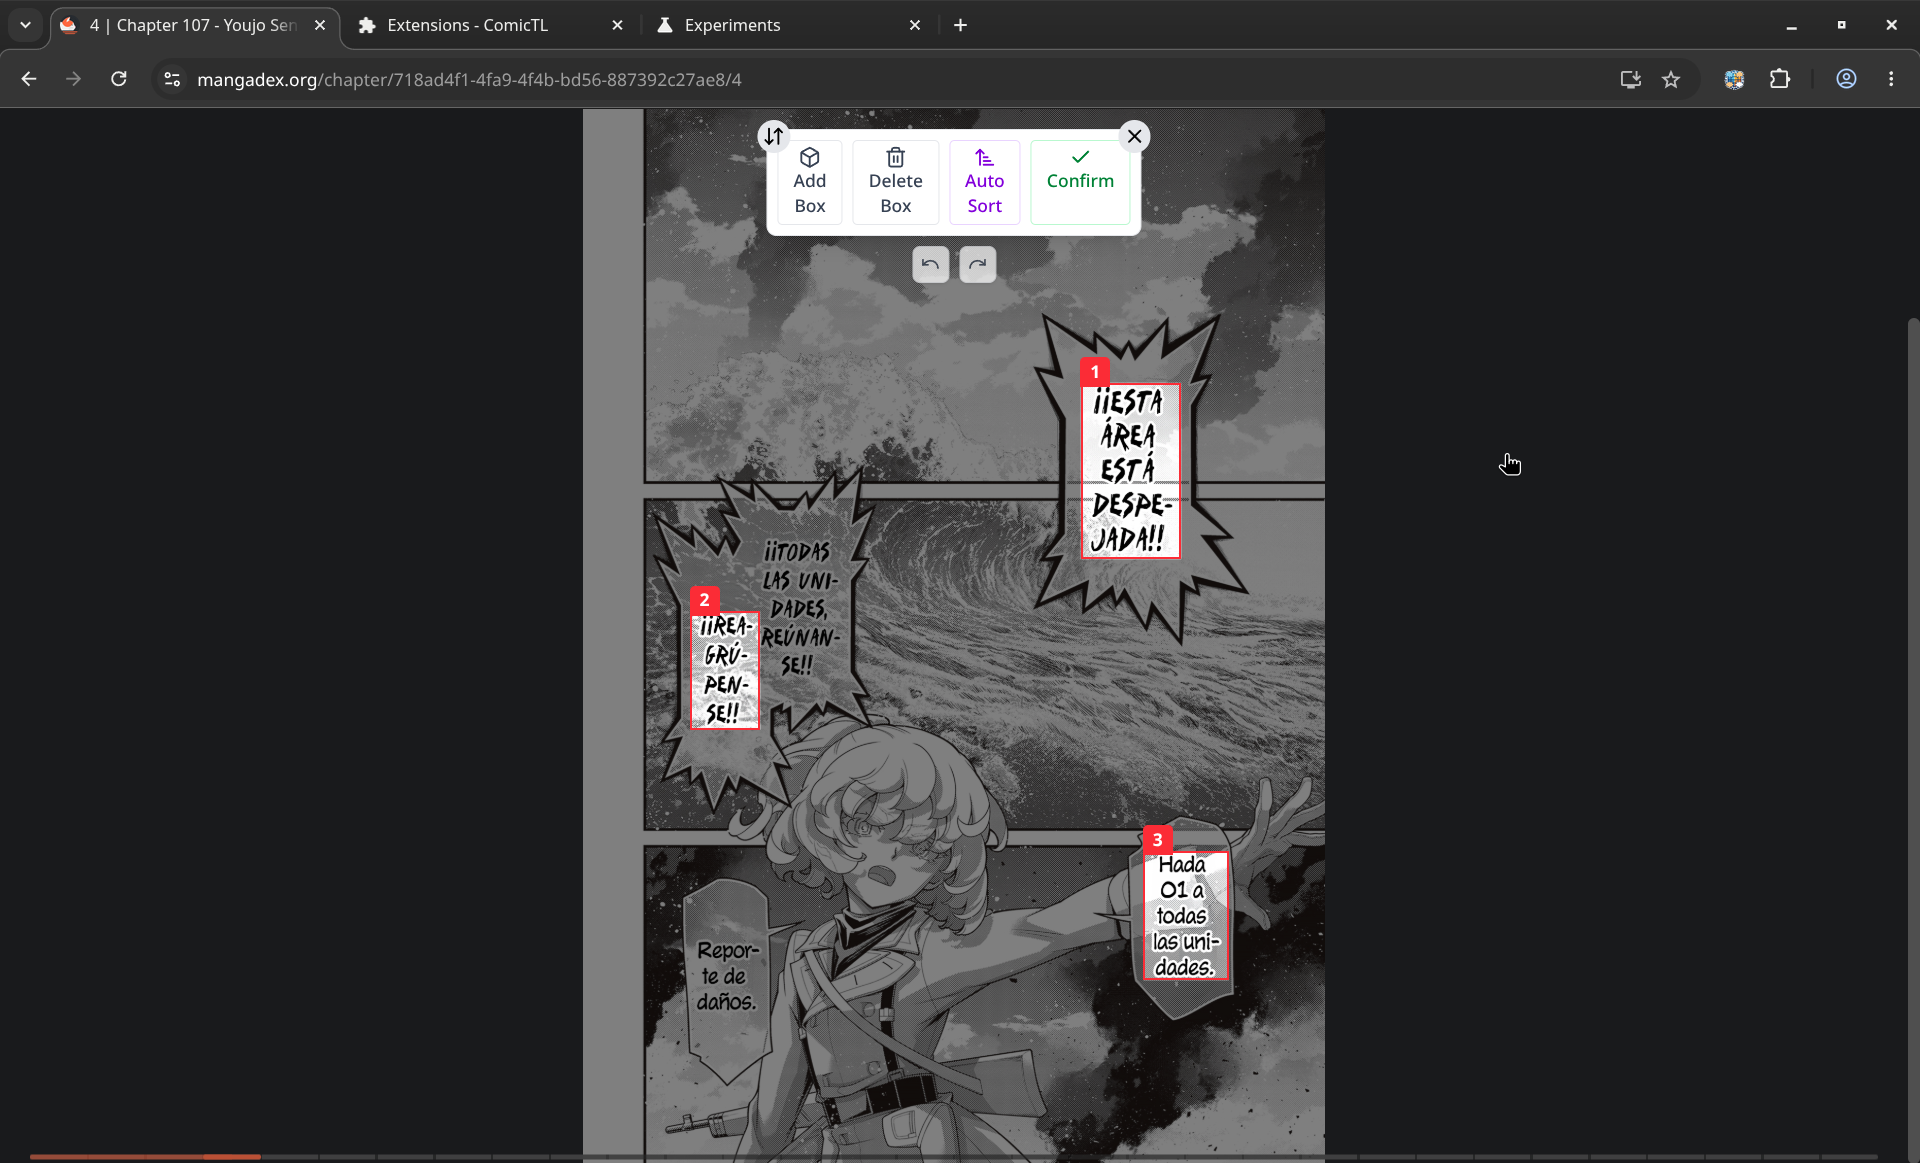Select text box number 2
This screenshot has height=1163, width=1920.
click(x=725, y=670)
